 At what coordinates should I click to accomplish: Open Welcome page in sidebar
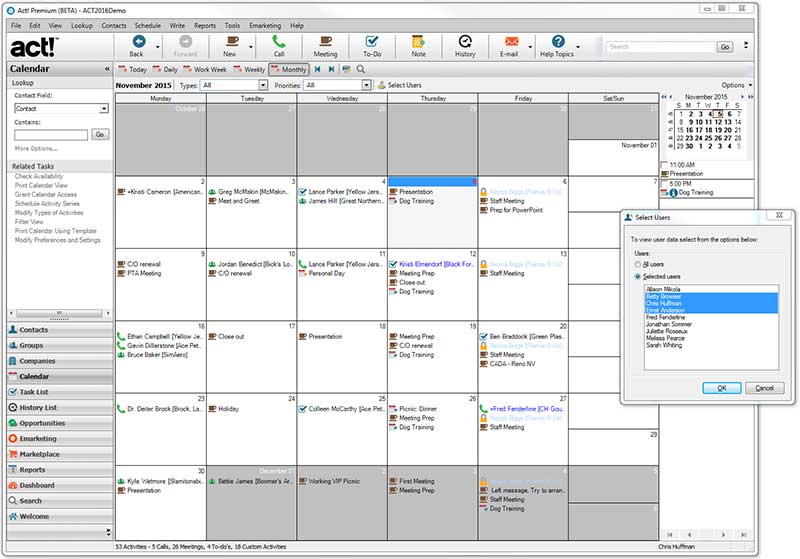(x=60, y=517)
